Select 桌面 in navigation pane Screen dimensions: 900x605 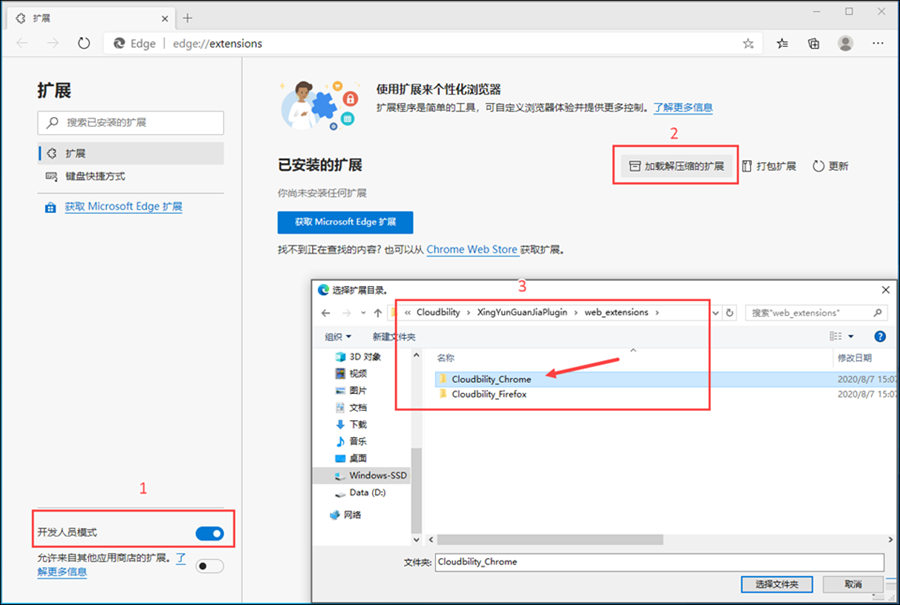(x=351, y=458)
